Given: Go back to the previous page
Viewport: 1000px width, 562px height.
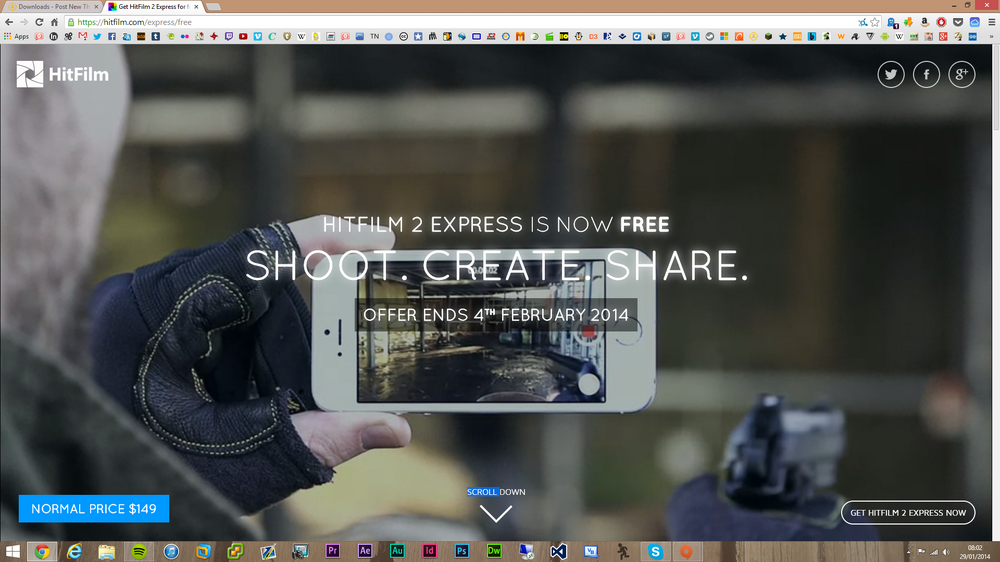Looking at the screenshot, I should pyautogui.click(x=9, y=22).
